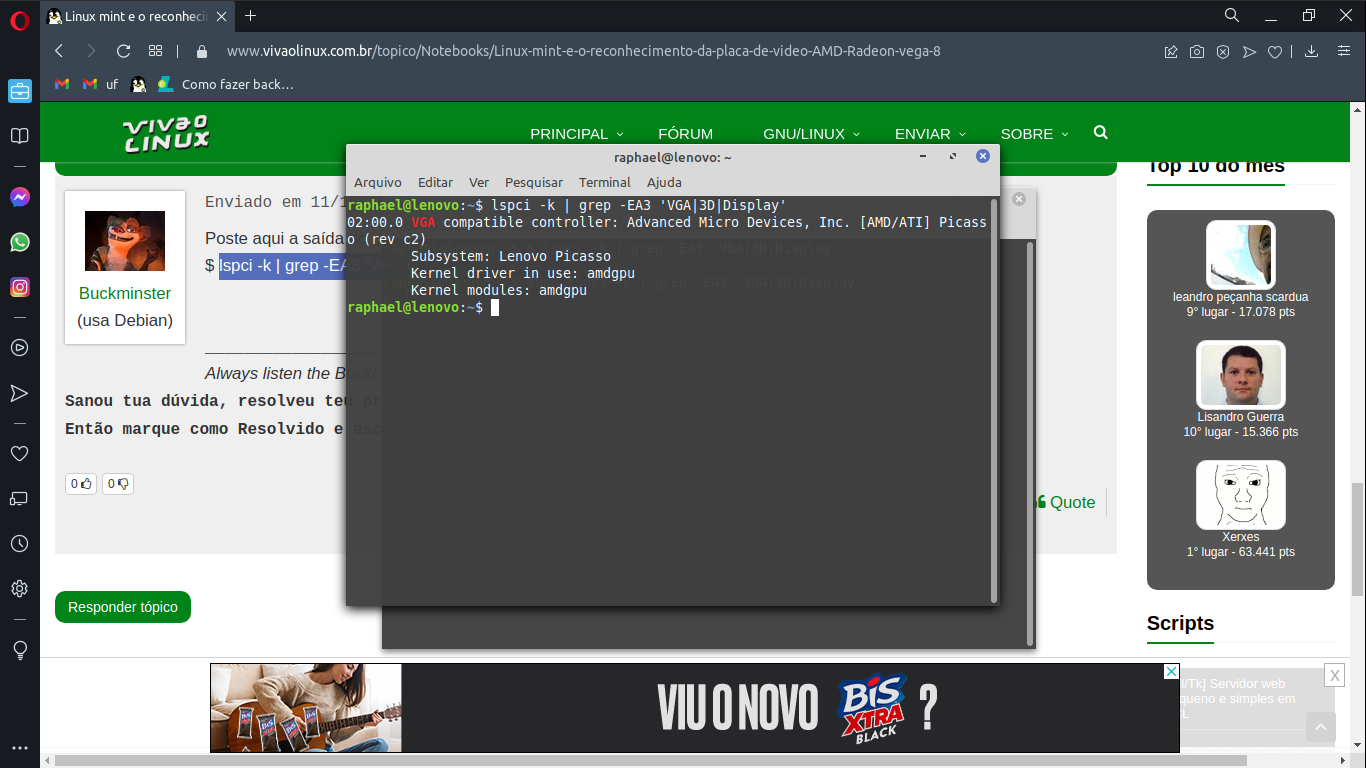Expand the PRINCIPAL site menu

[x=577, y=133]
